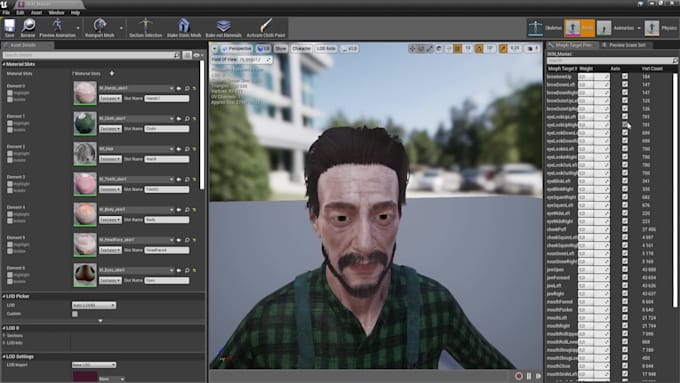Click the Activate Cloth Paint icon

[x=266, y=25]
